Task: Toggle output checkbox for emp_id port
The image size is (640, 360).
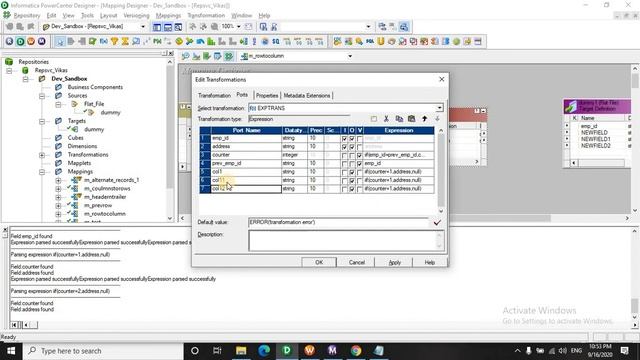Action: [x=352, y=139]
